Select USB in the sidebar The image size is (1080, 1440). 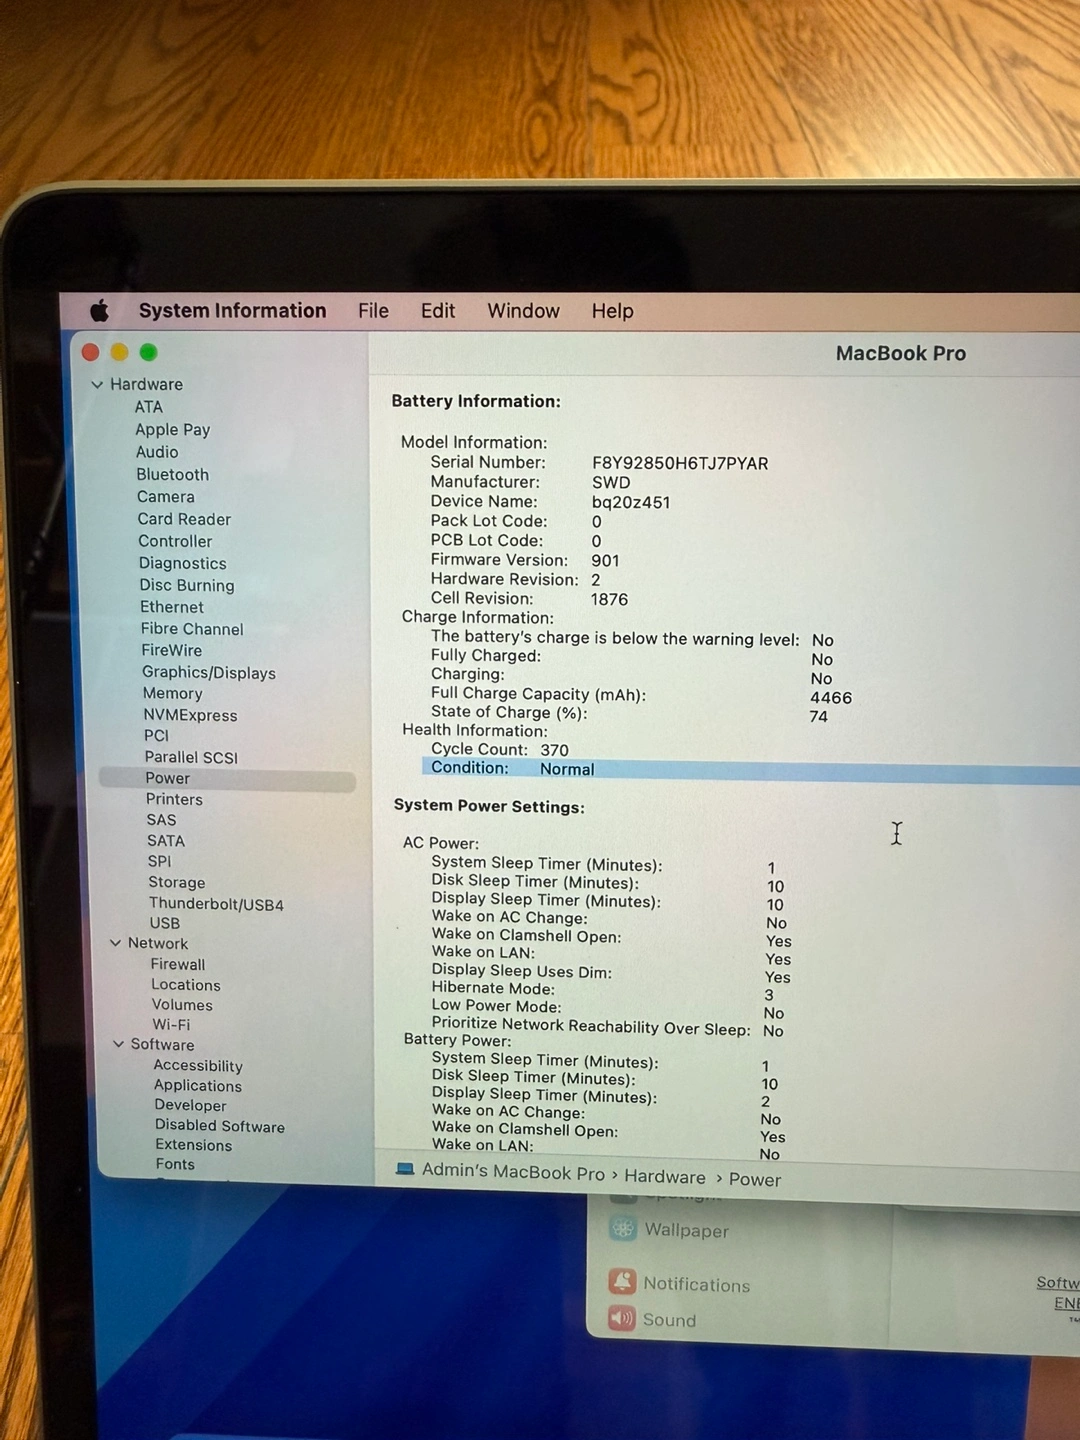(165, 923)
